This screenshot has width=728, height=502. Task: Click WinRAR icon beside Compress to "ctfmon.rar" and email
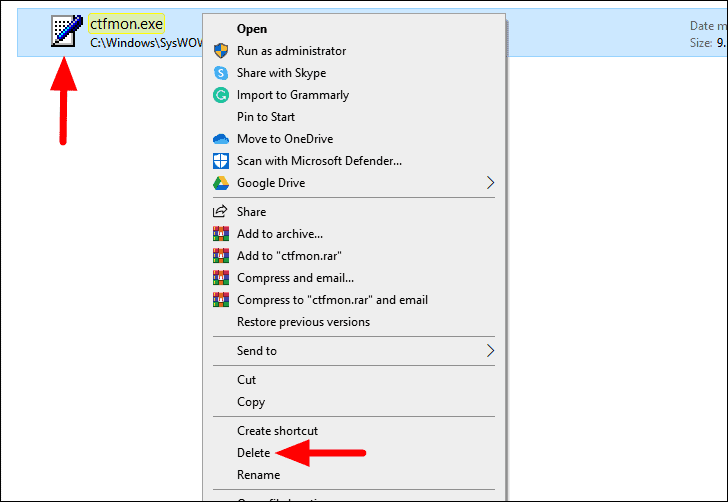(221, 300)
